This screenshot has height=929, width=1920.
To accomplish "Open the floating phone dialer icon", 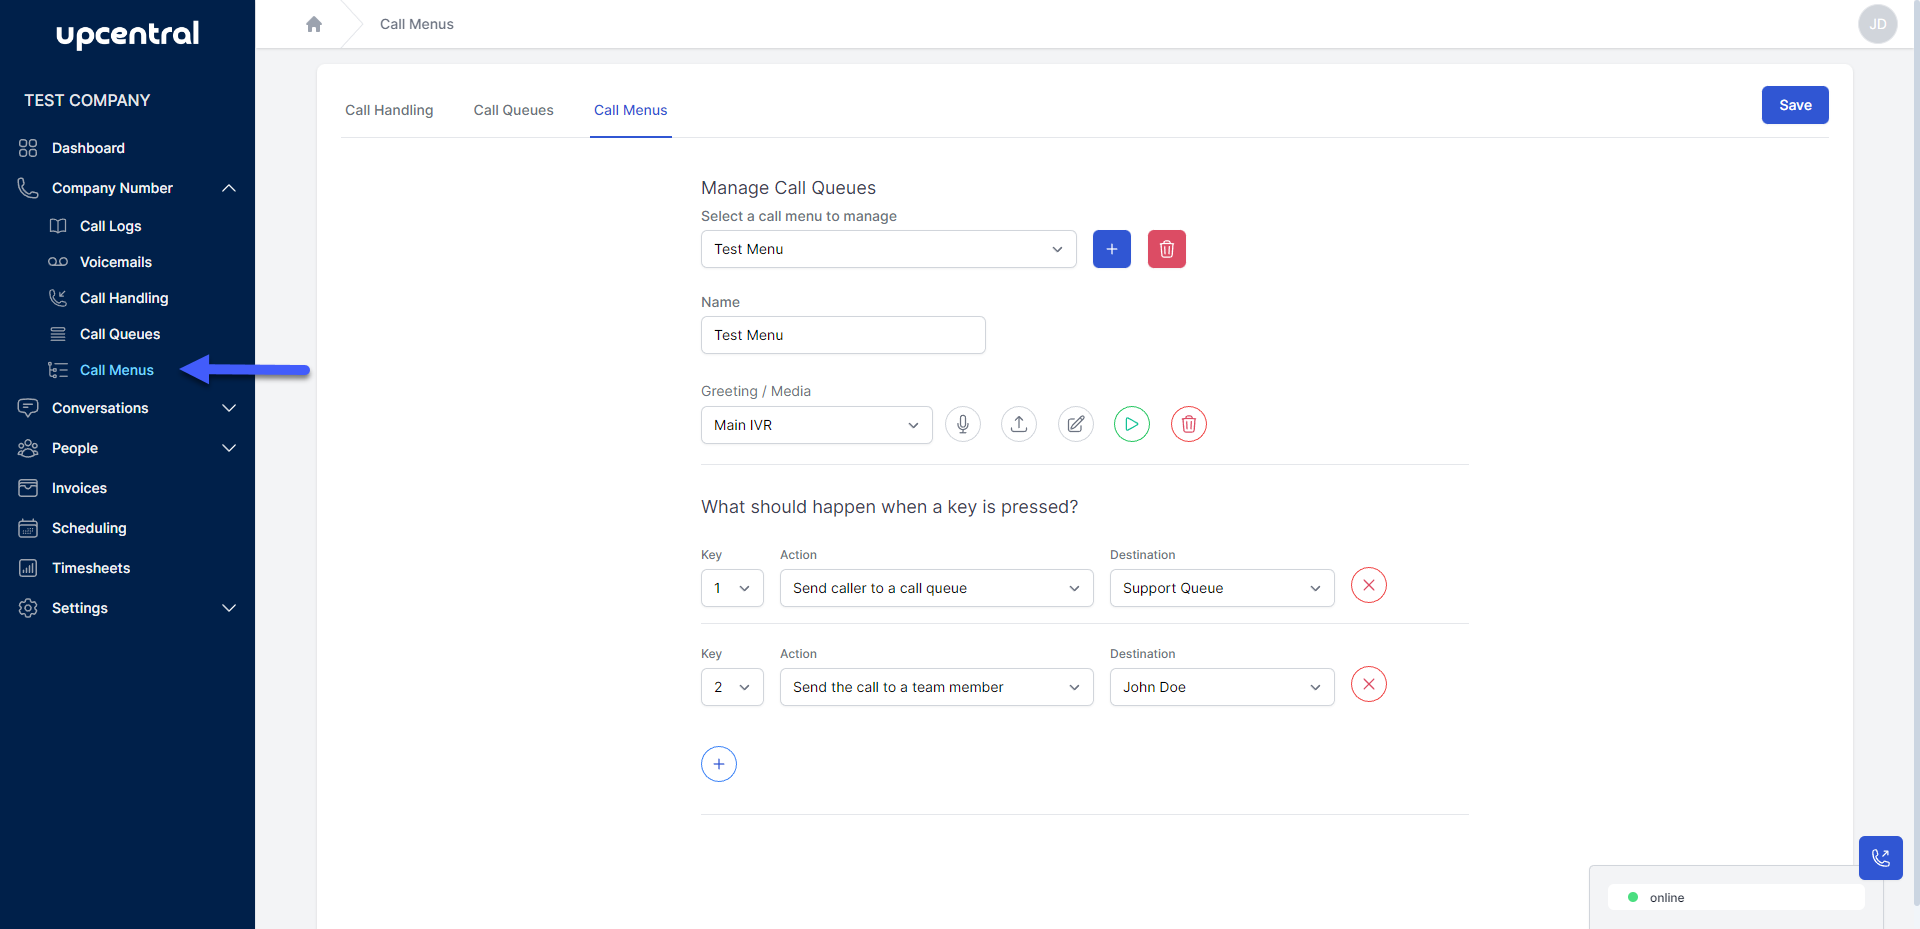I will pos(1881,858).
